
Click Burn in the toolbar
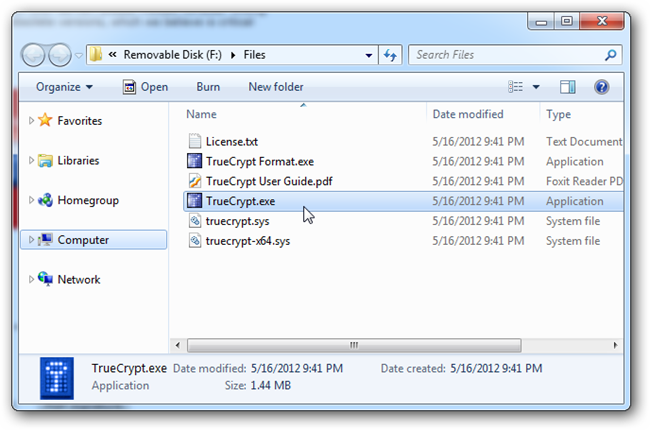(x=208, y=87)
